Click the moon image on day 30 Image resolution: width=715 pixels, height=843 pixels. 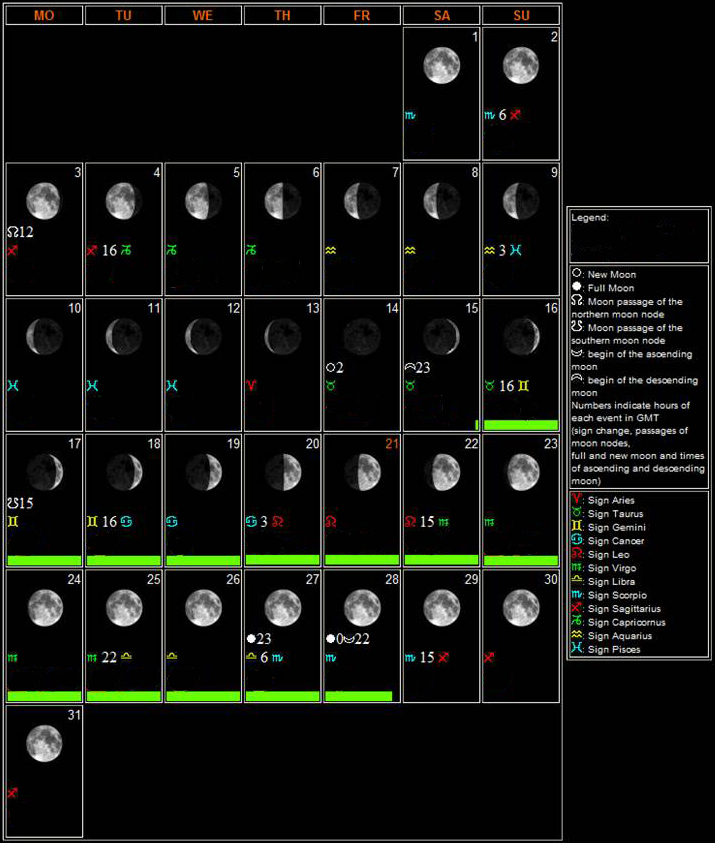(x=521, y=605)
